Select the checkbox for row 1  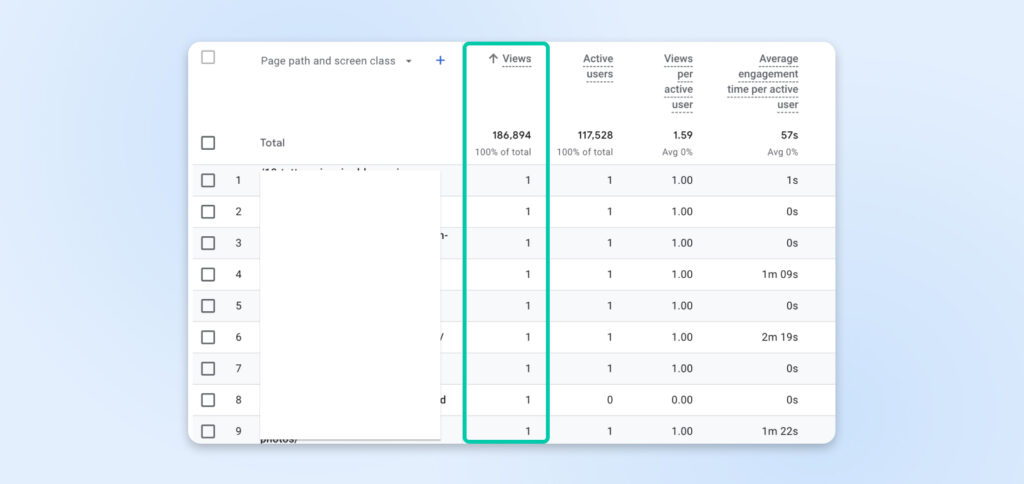(x=208, y=181)
